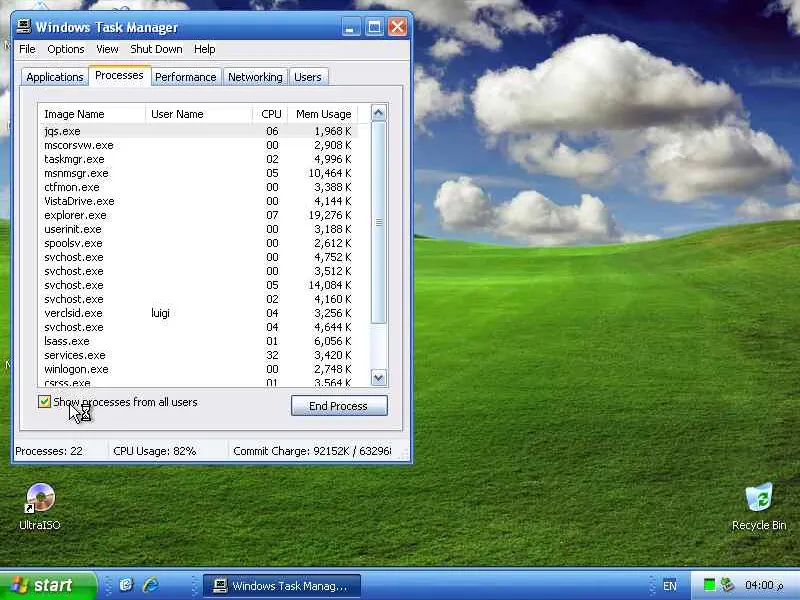Open the Options menu
Screen dimensions: 800x600
(x=66, y=49)
